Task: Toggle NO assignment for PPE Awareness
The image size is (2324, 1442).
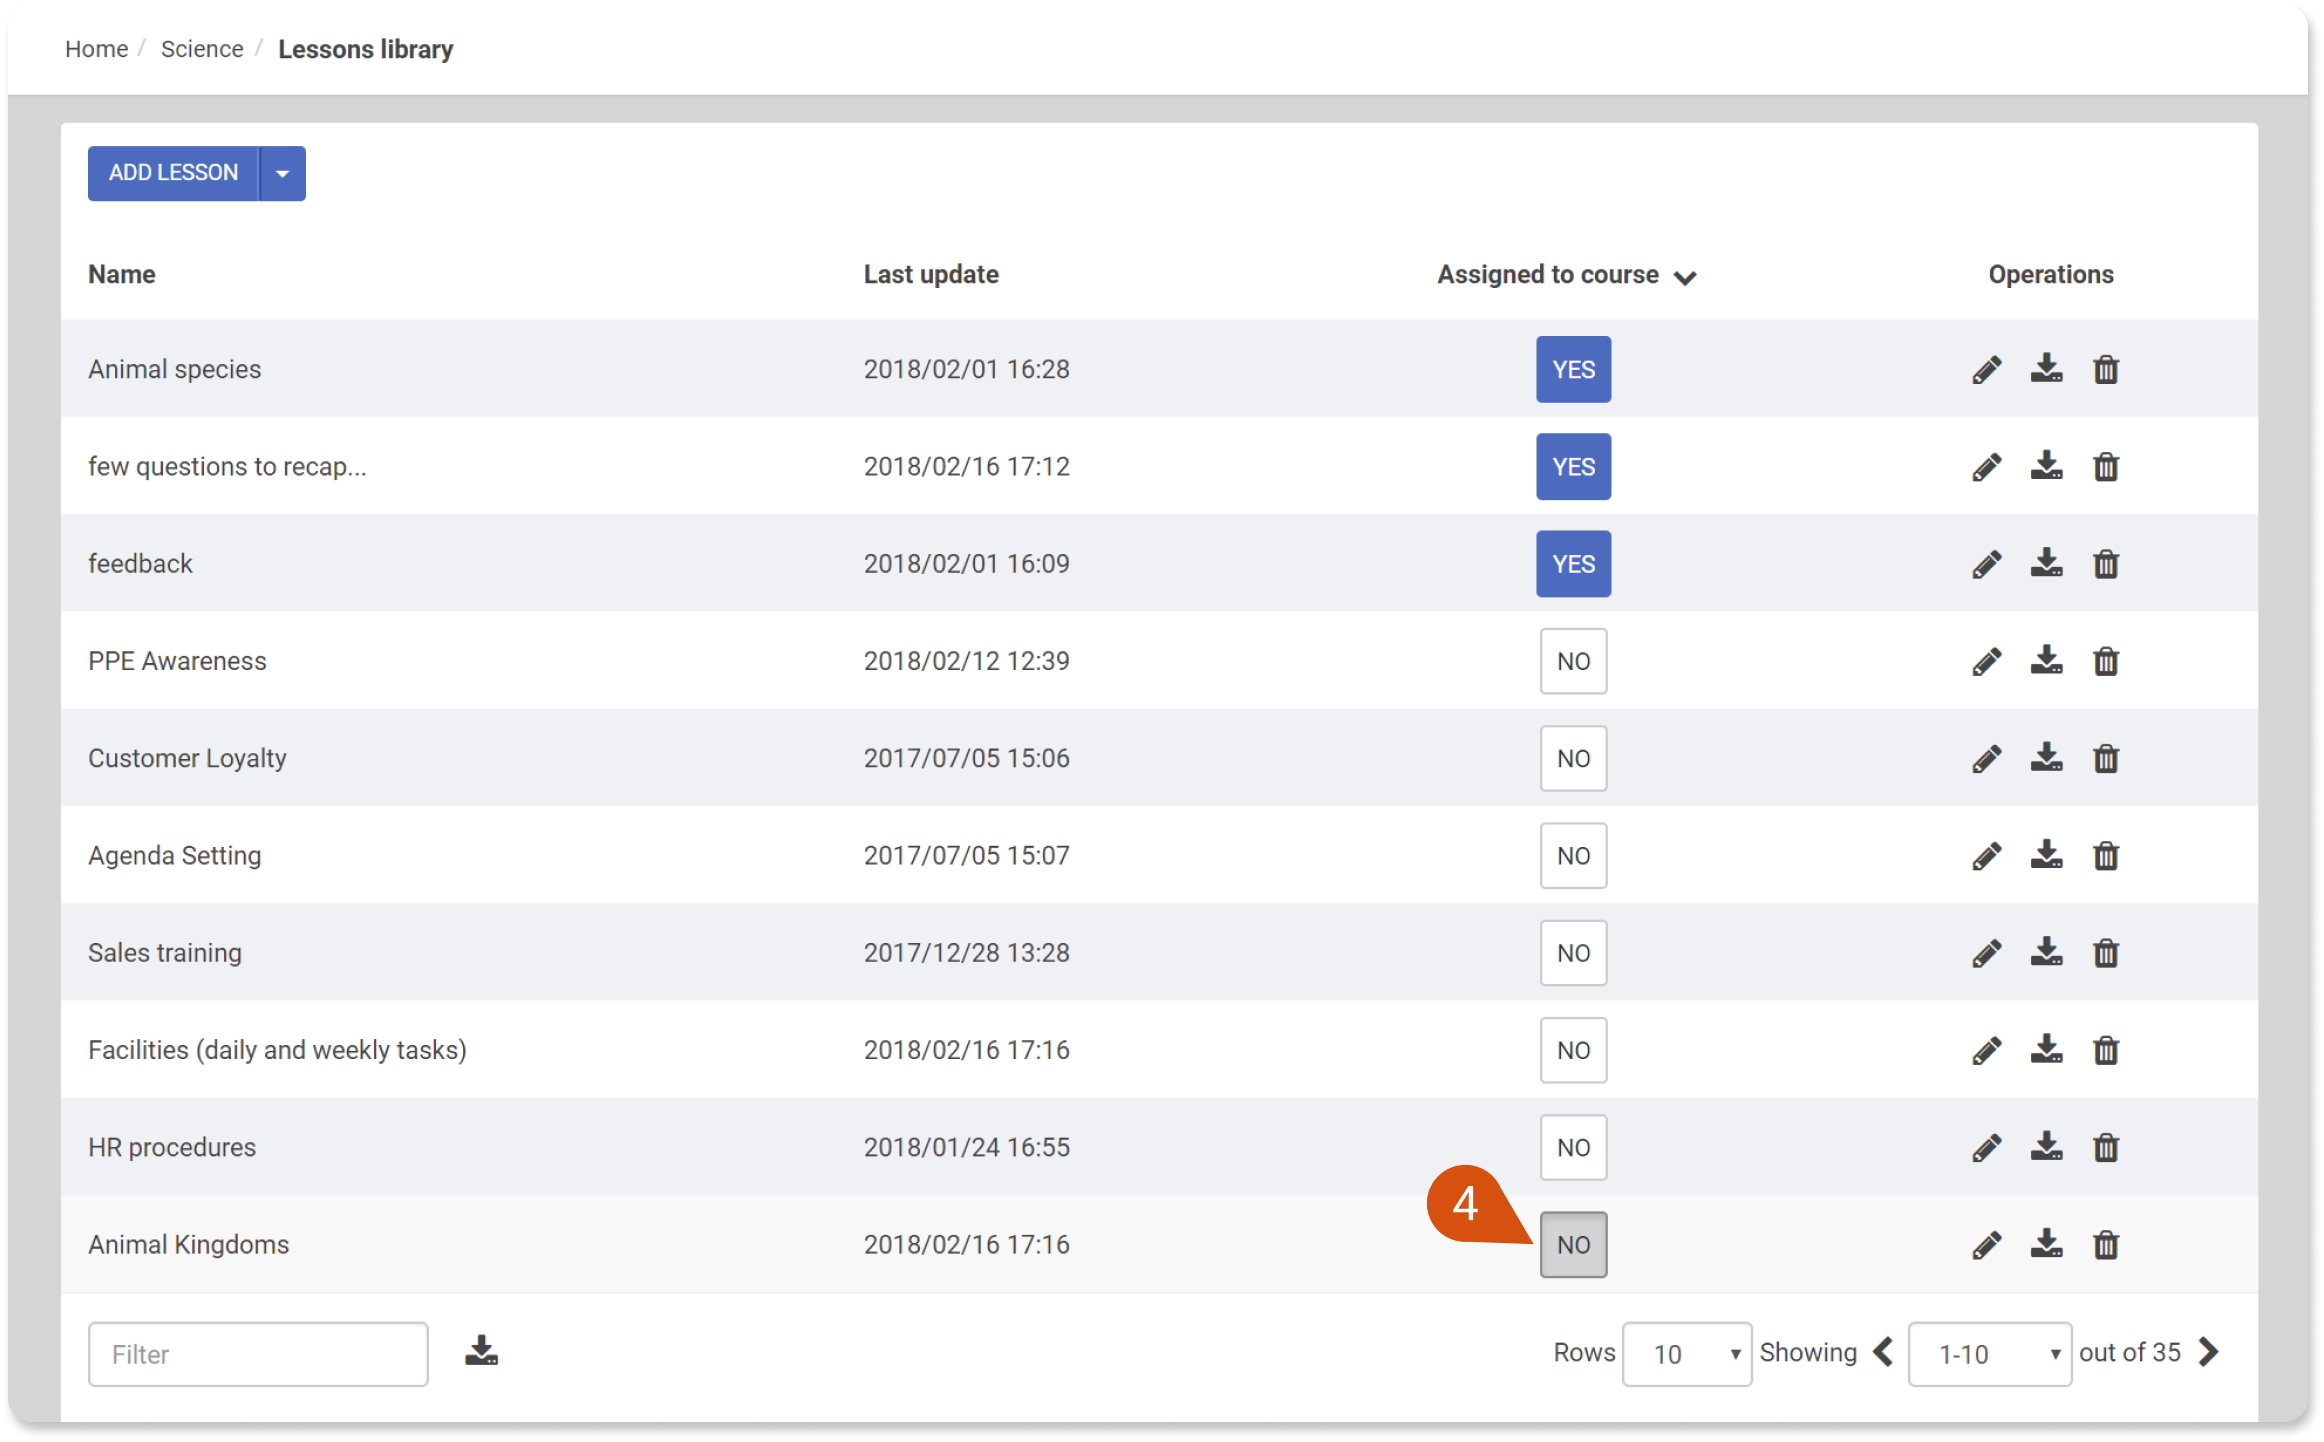Action: (1573, 661)
